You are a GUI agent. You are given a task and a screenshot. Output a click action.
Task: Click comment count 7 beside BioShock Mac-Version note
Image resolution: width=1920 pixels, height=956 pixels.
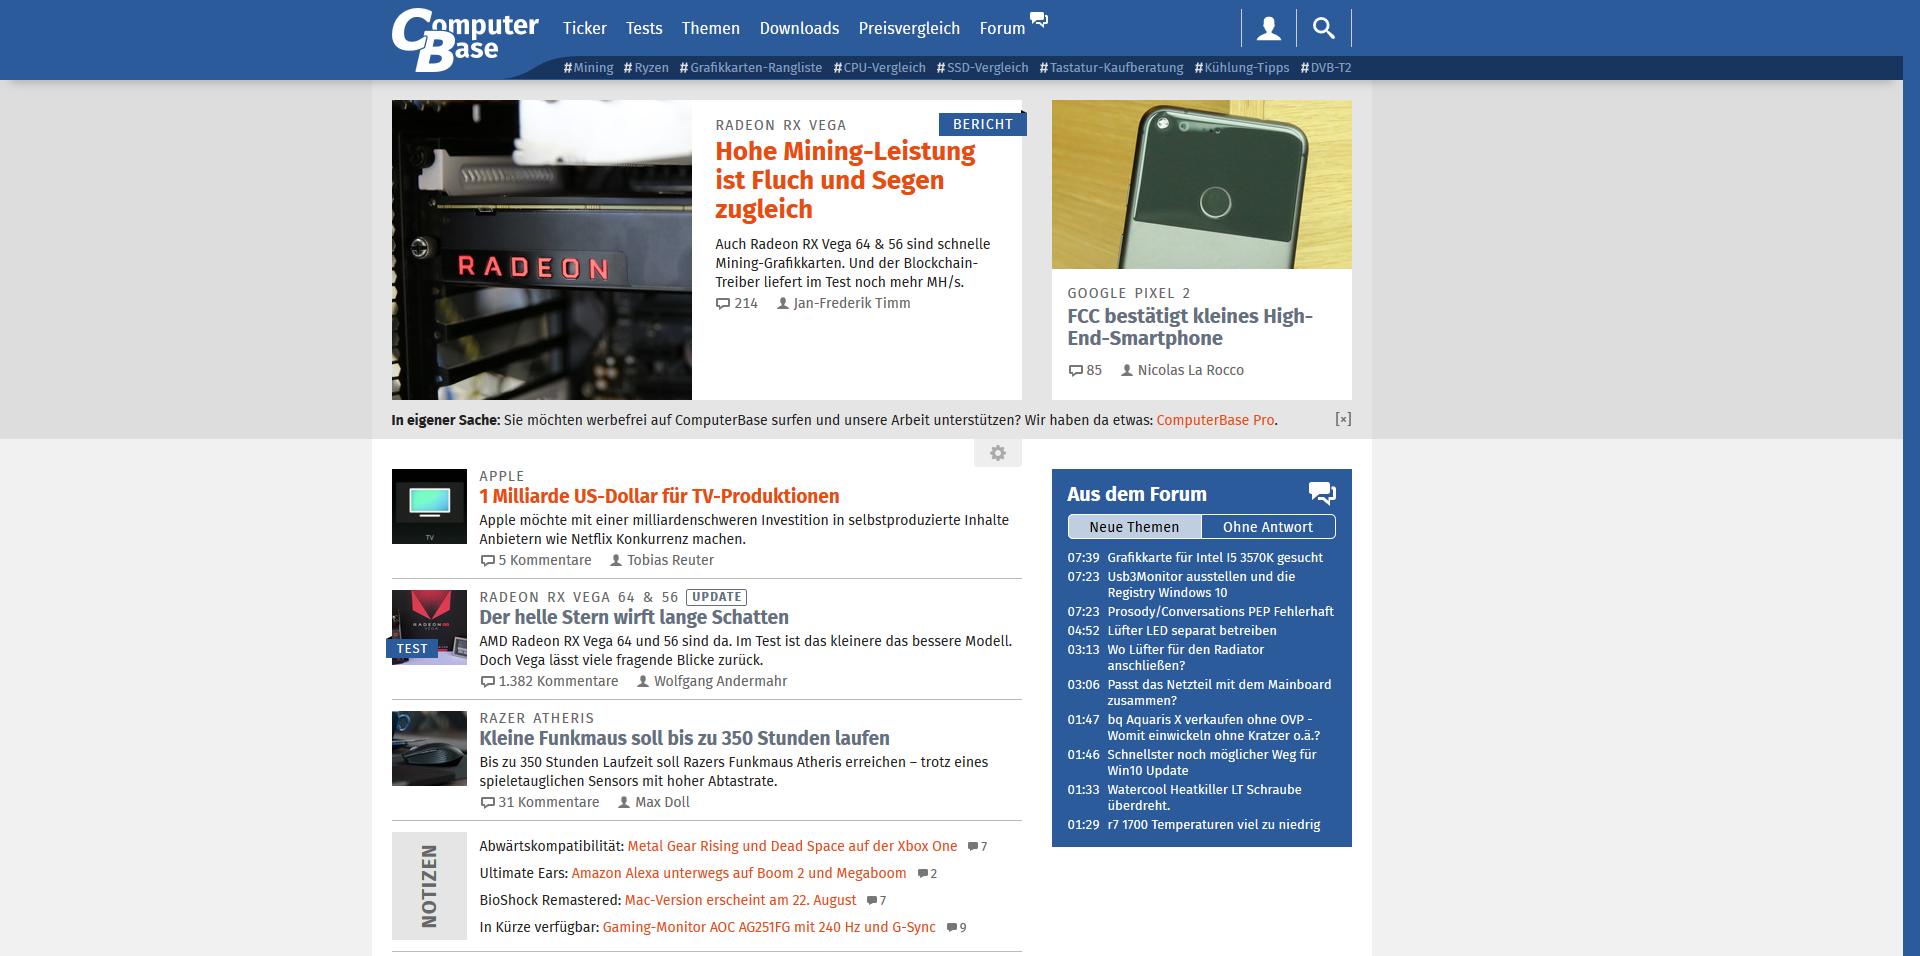tap(876, 901)
